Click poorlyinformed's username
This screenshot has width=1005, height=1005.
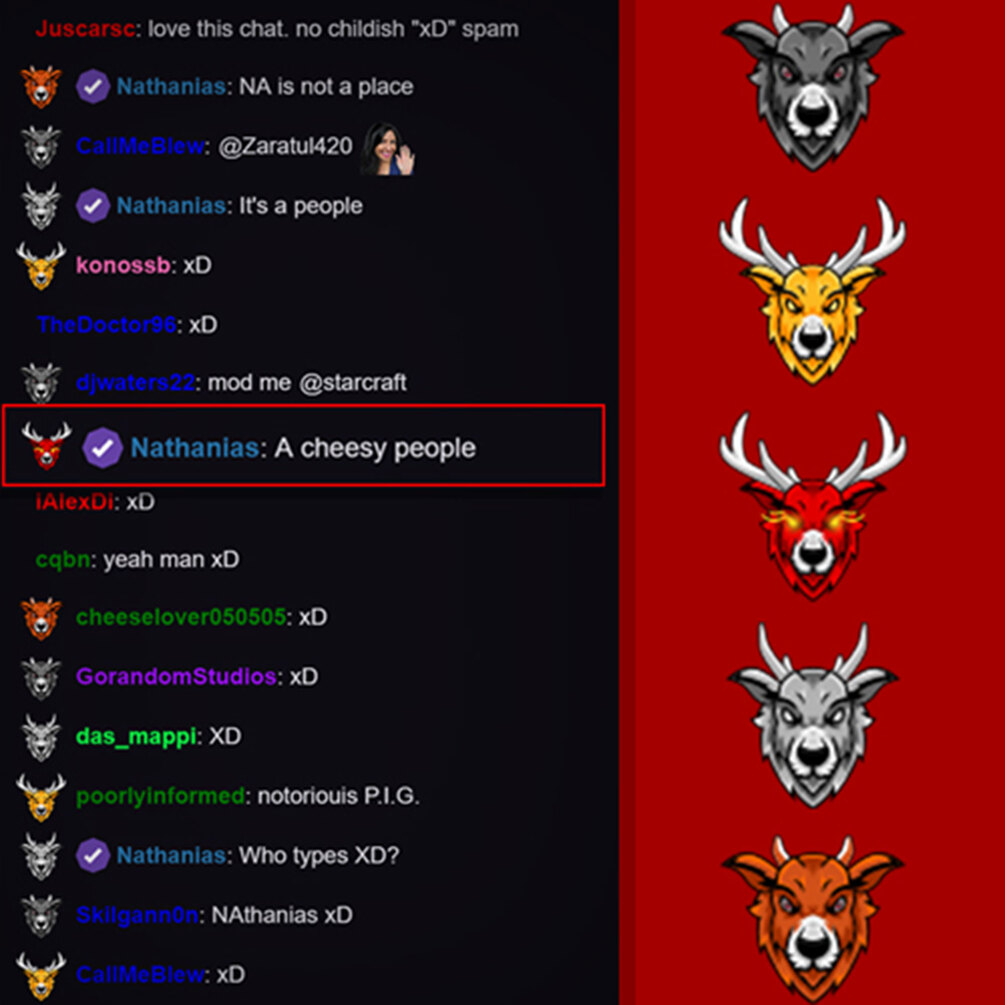[160, 796]
